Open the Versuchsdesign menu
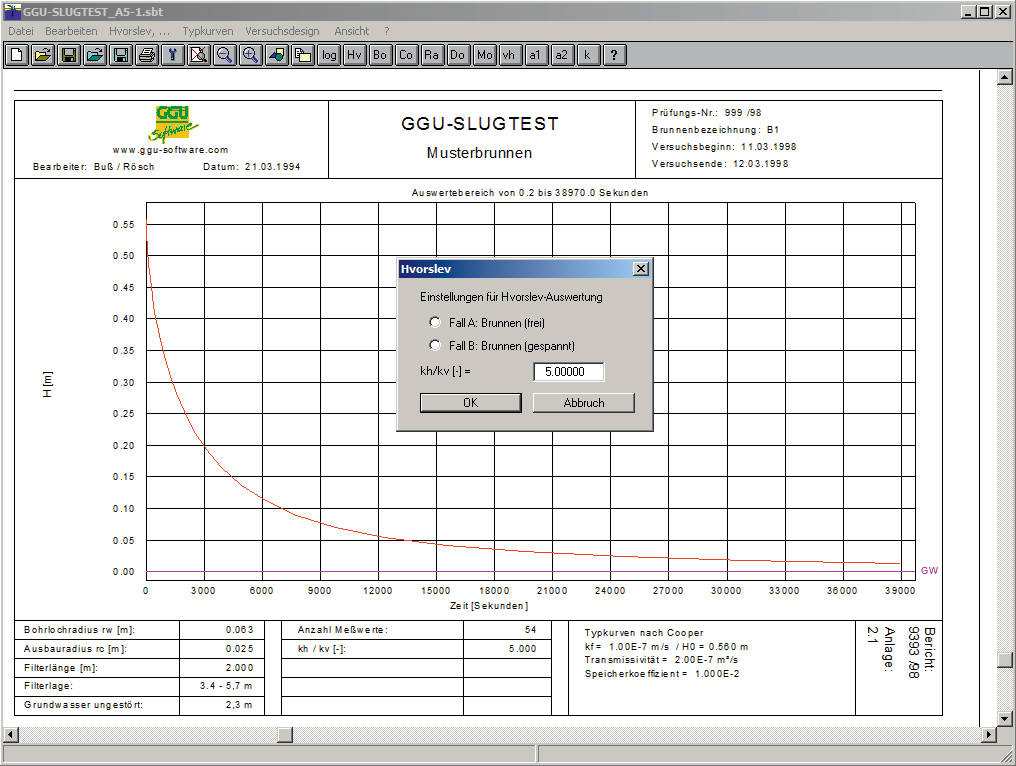Screen dimensions: 1016x766 coord(282,31)
